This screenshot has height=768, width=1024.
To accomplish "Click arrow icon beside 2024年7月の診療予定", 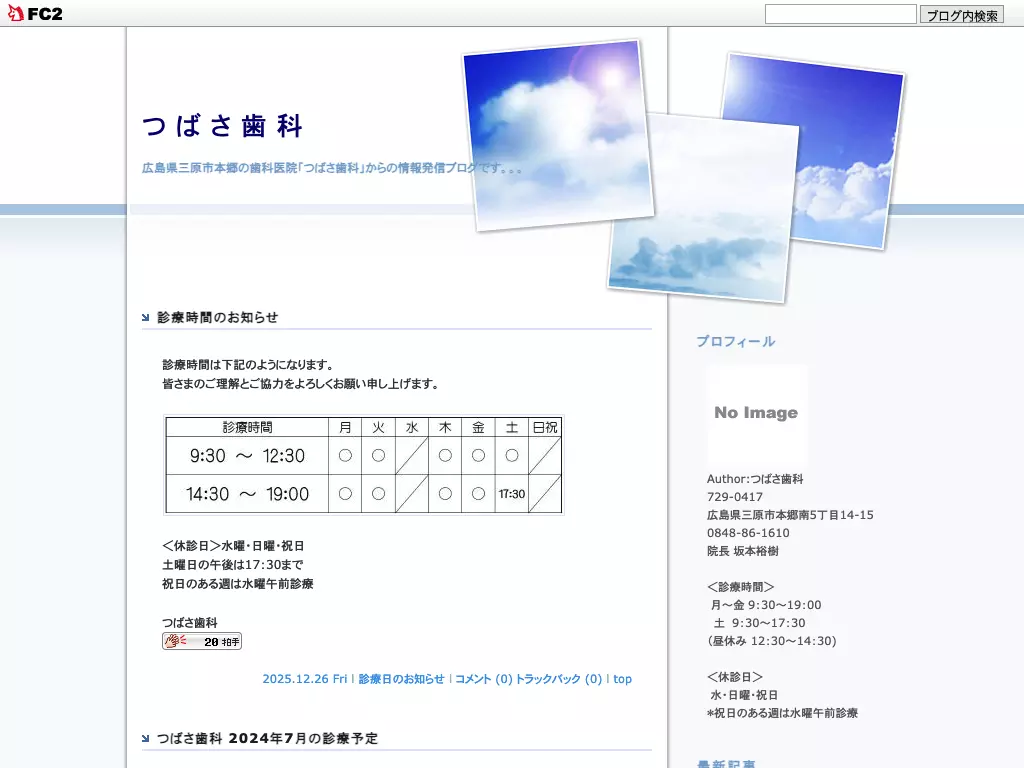I will point(146,739).
